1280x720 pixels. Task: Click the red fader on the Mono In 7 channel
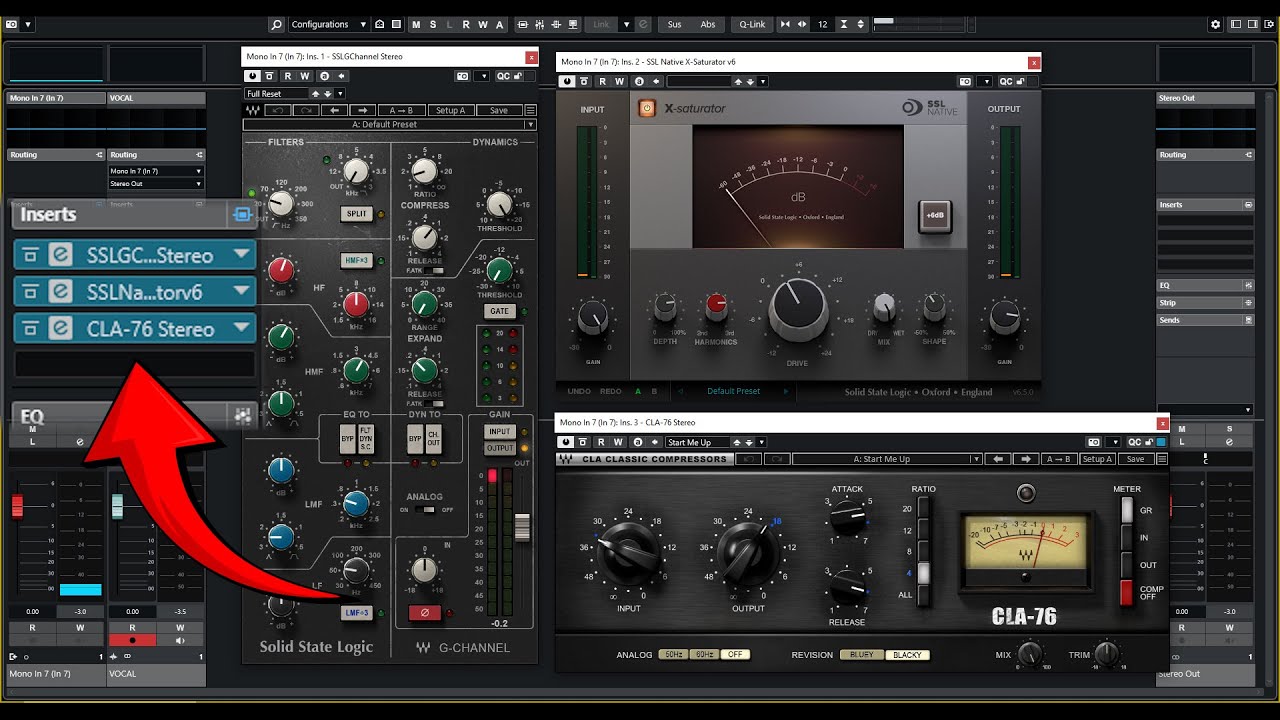[x=17, y=506]
